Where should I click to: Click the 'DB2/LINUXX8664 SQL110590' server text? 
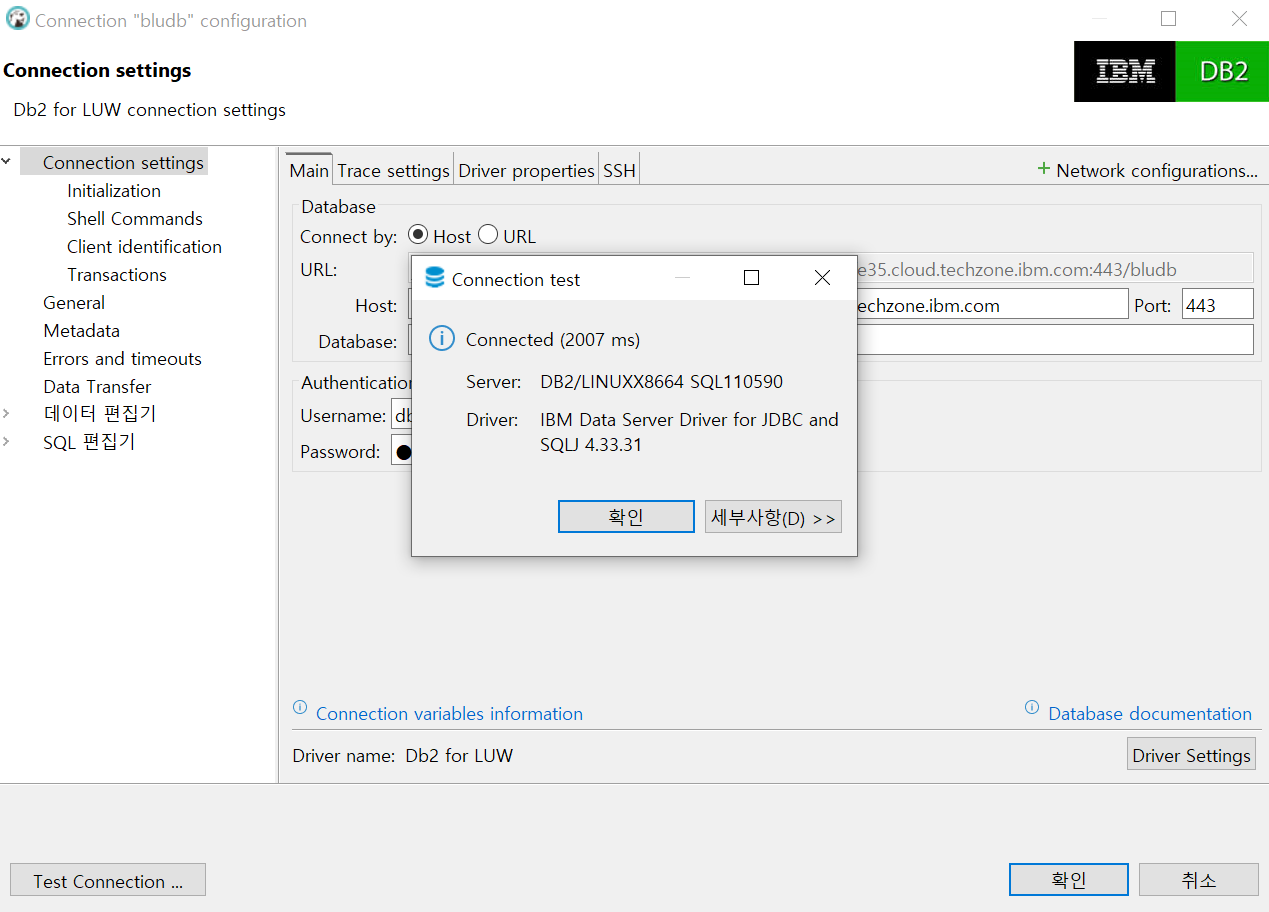661,381
